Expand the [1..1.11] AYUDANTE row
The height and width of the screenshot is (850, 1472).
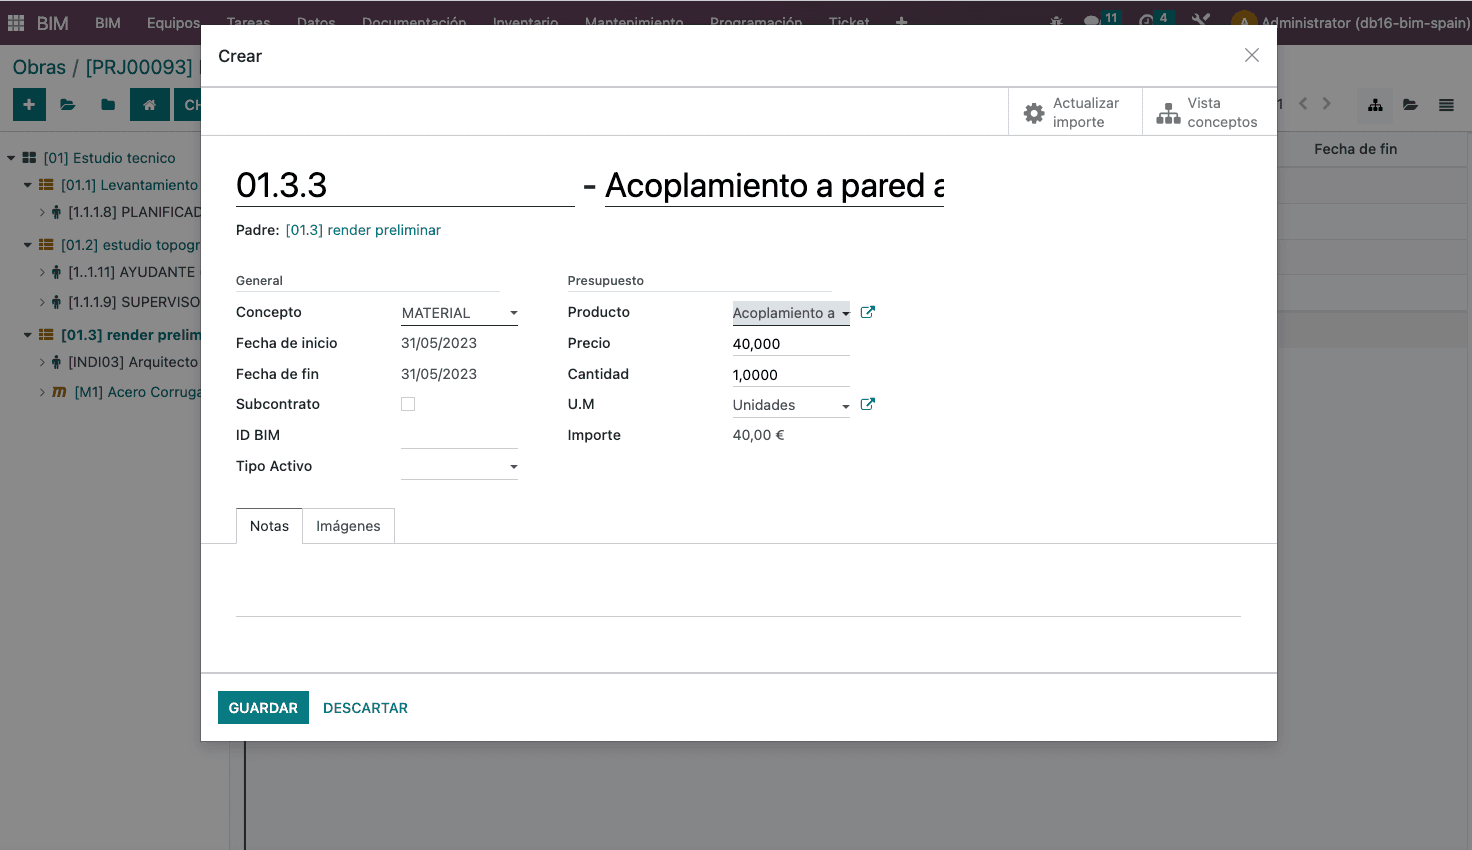[42, 272]
